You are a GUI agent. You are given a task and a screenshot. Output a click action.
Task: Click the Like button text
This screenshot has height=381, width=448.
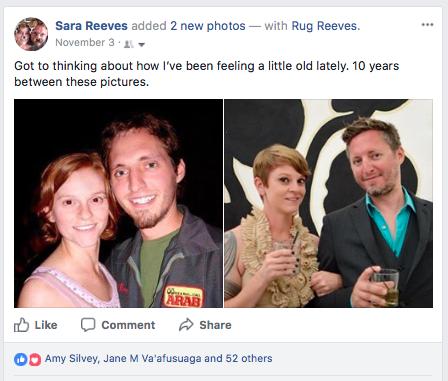(46, 325)
